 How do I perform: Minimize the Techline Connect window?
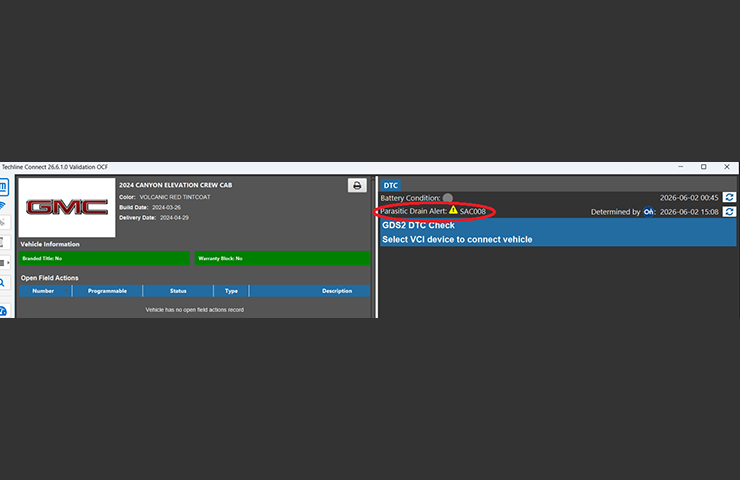[x=681, y=167]
